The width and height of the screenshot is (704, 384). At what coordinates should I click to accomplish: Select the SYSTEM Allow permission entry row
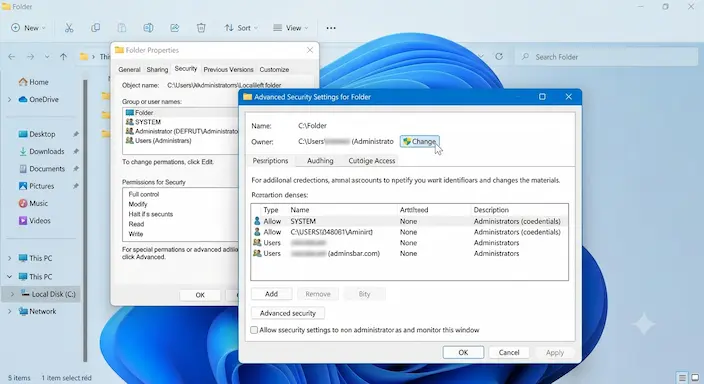click(409, 221)
